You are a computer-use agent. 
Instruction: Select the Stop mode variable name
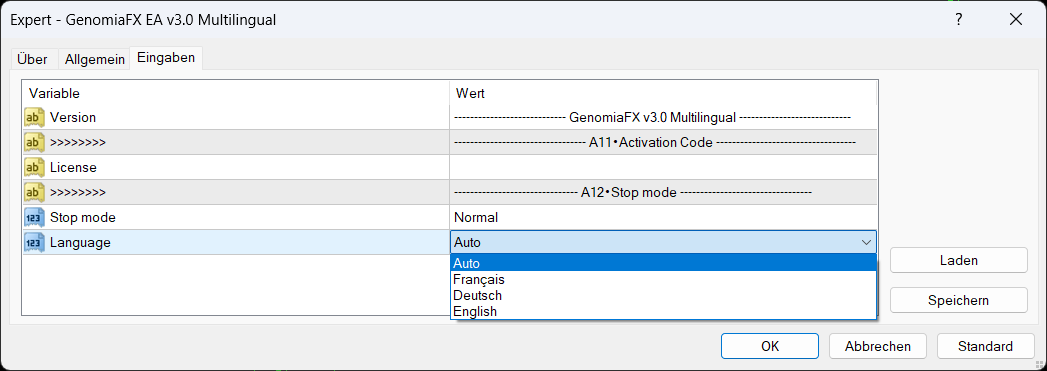tap(83, 218)
